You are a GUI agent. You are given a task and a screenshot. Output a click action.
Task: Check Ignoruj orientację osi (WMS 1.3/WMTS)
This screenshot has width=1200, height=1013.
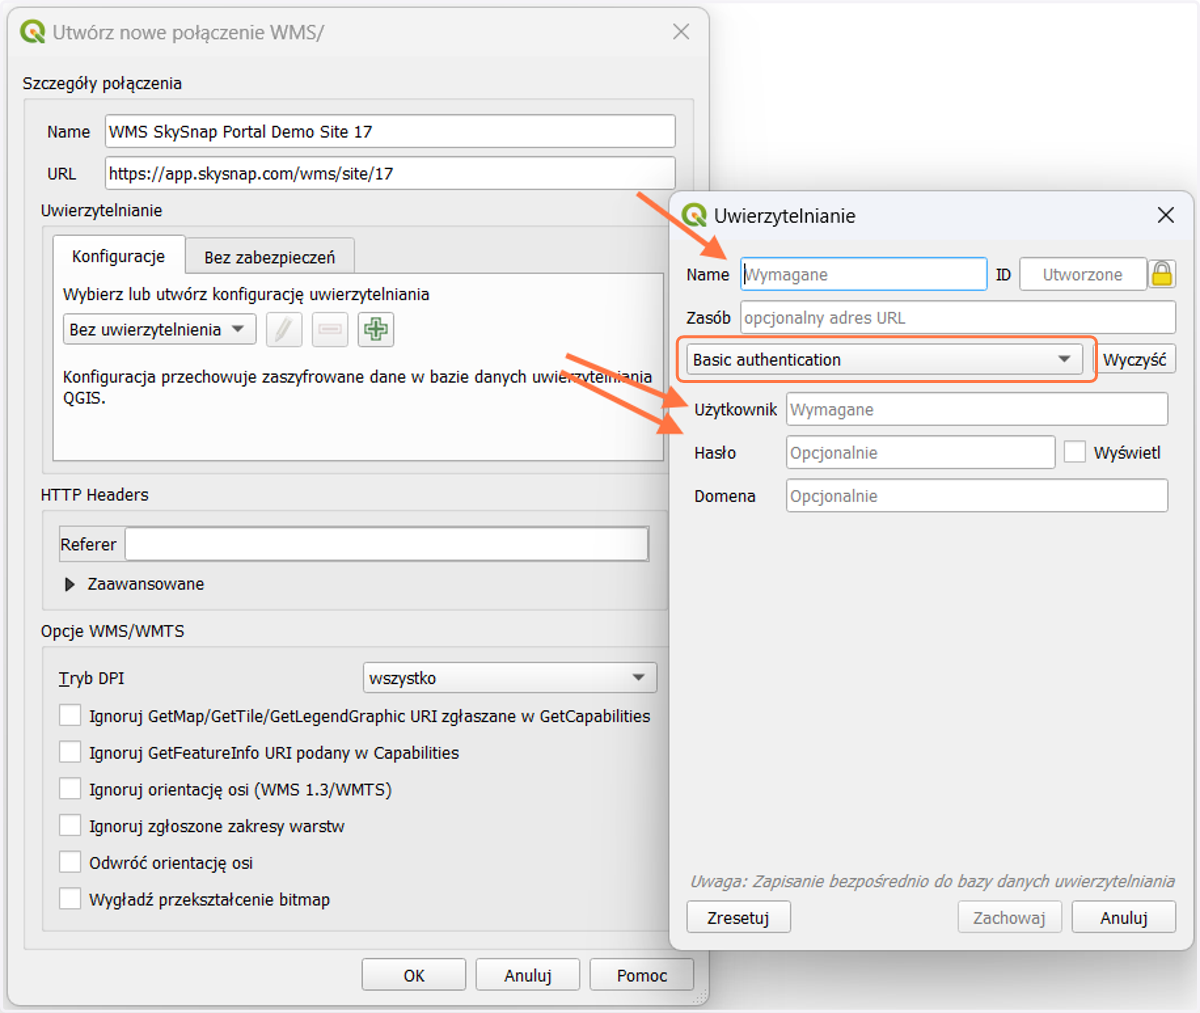click(70, 789)
